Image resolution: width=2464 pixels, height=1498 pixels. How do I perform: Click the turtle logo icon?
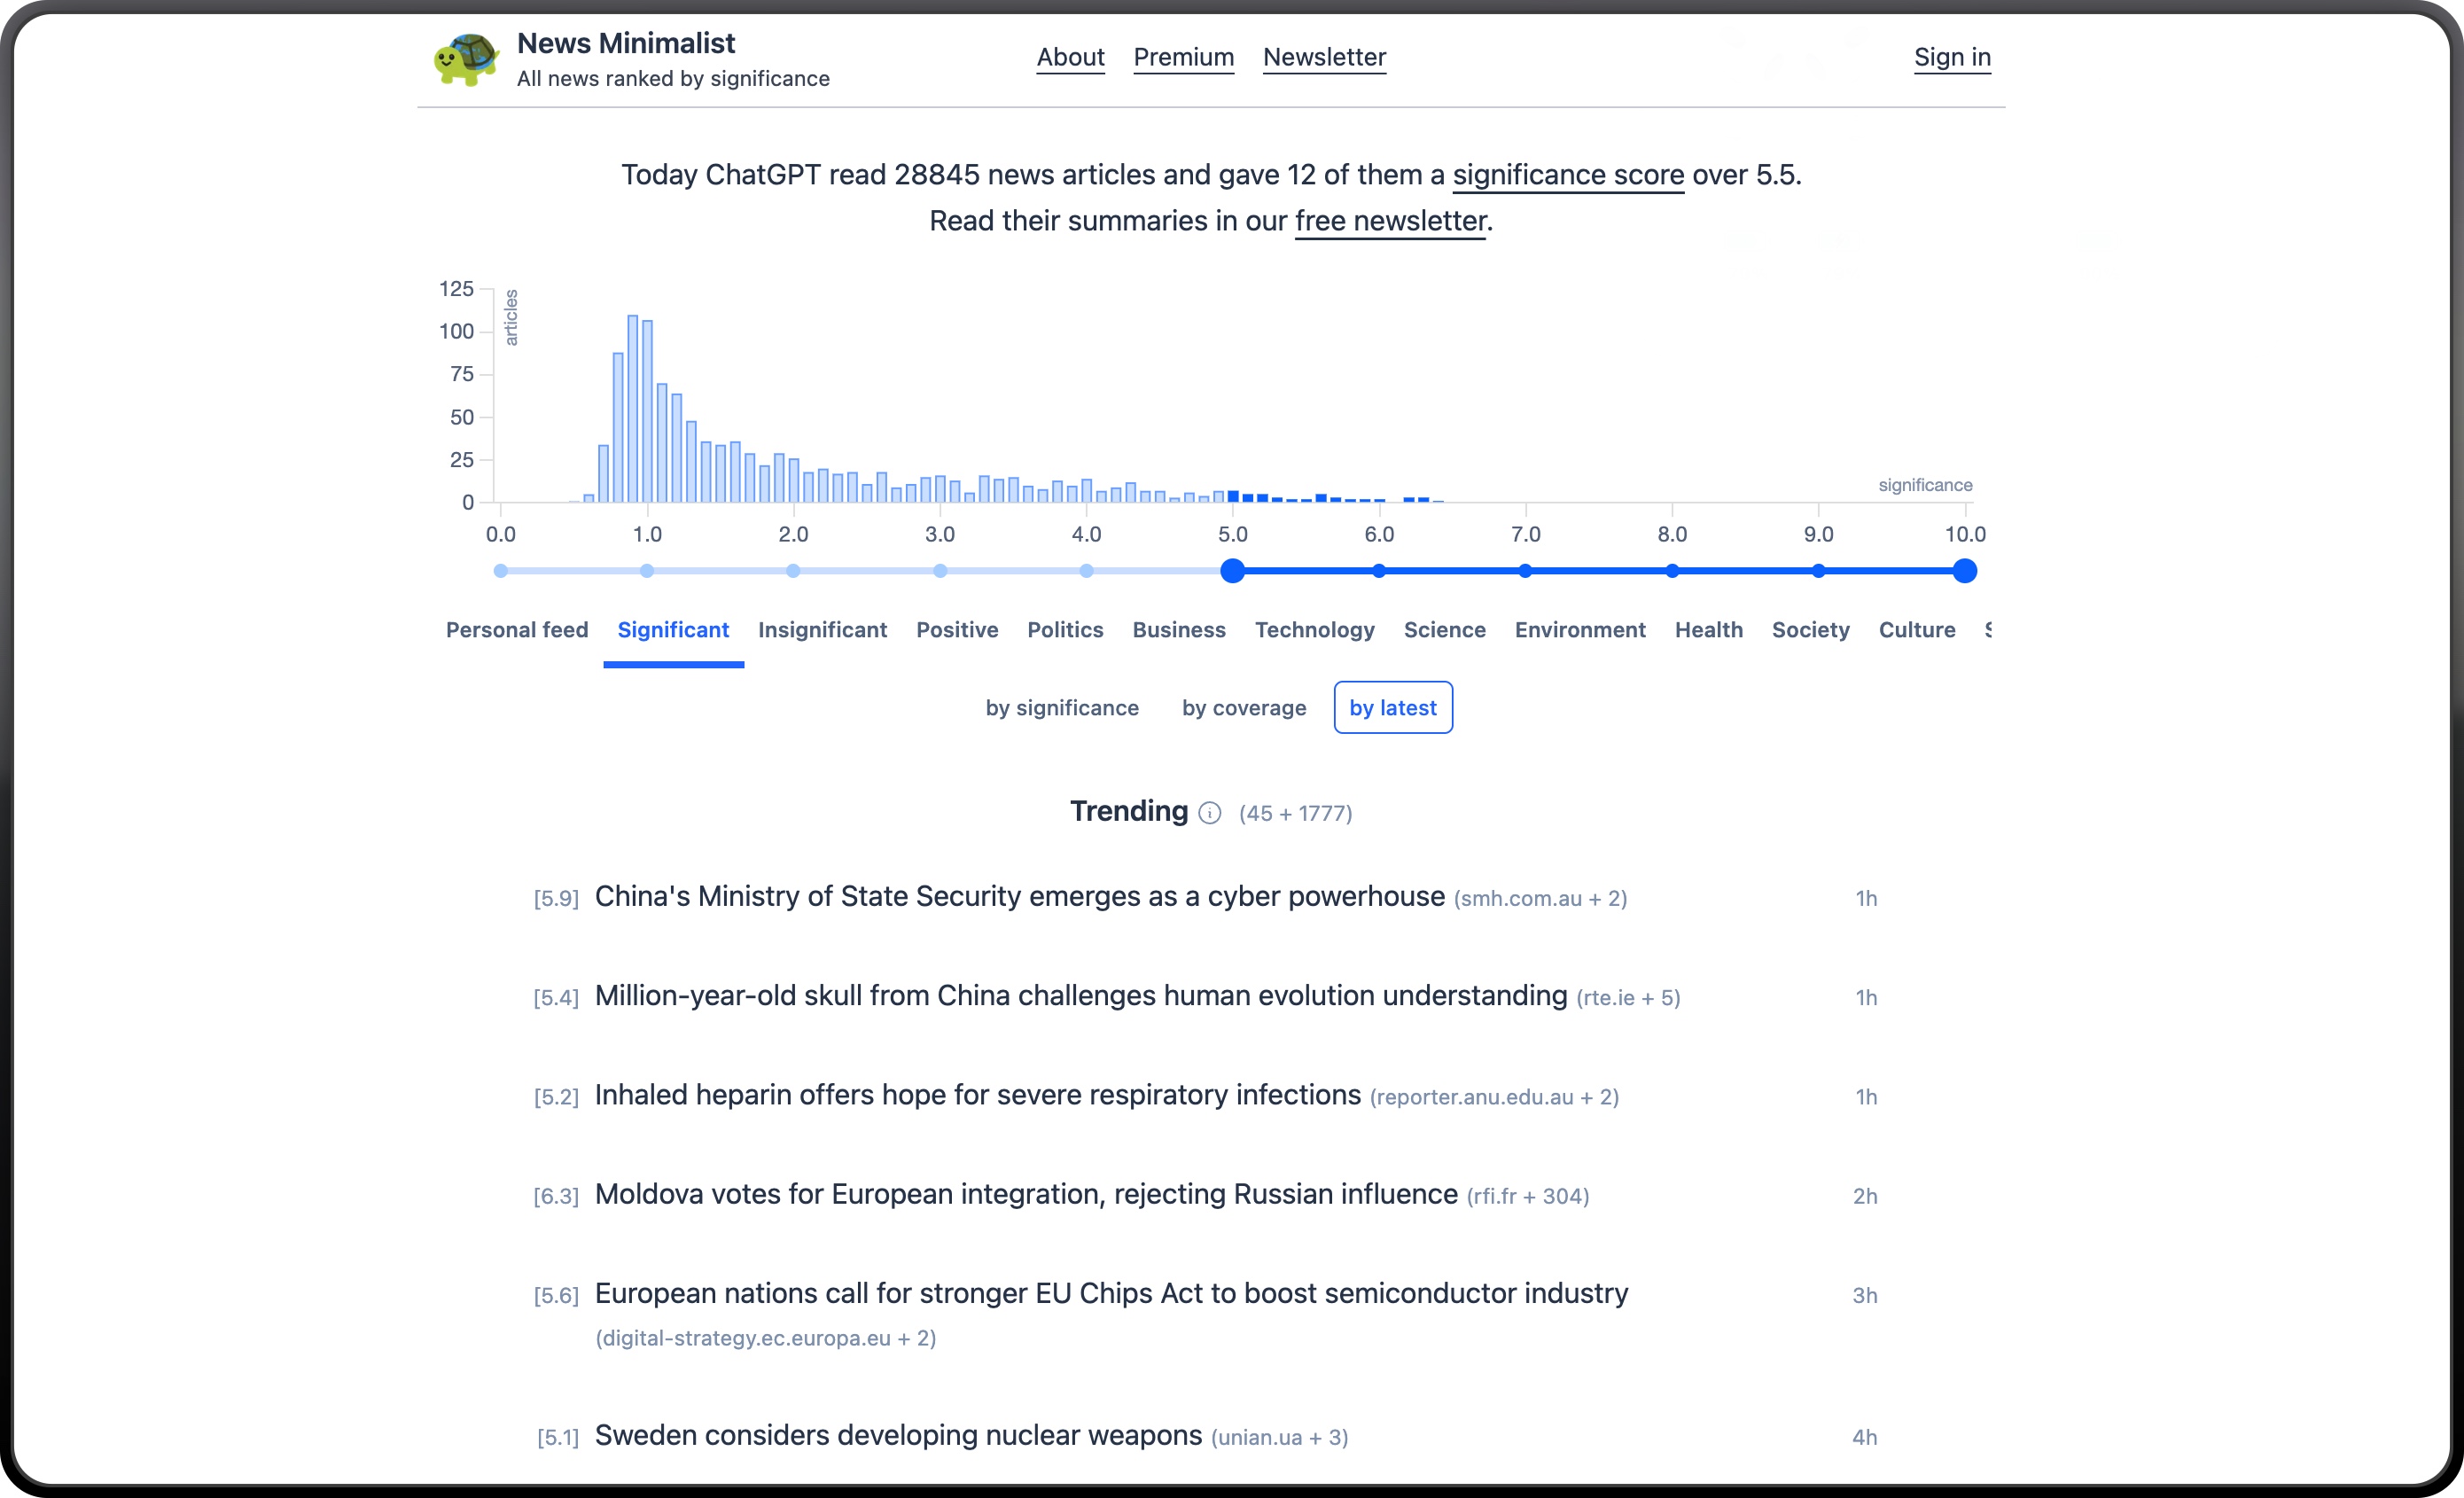(x=466, y=59)
